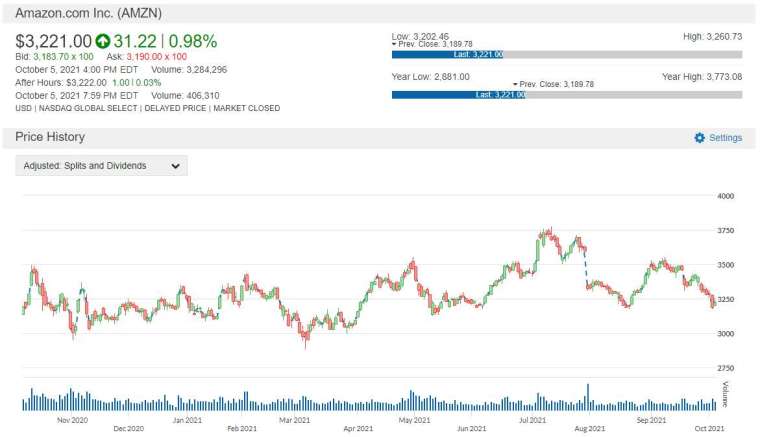The height and width of the screenshot is (437, 760).
Task: Click the vertical Volume axis label
Action: click(725, 394)
